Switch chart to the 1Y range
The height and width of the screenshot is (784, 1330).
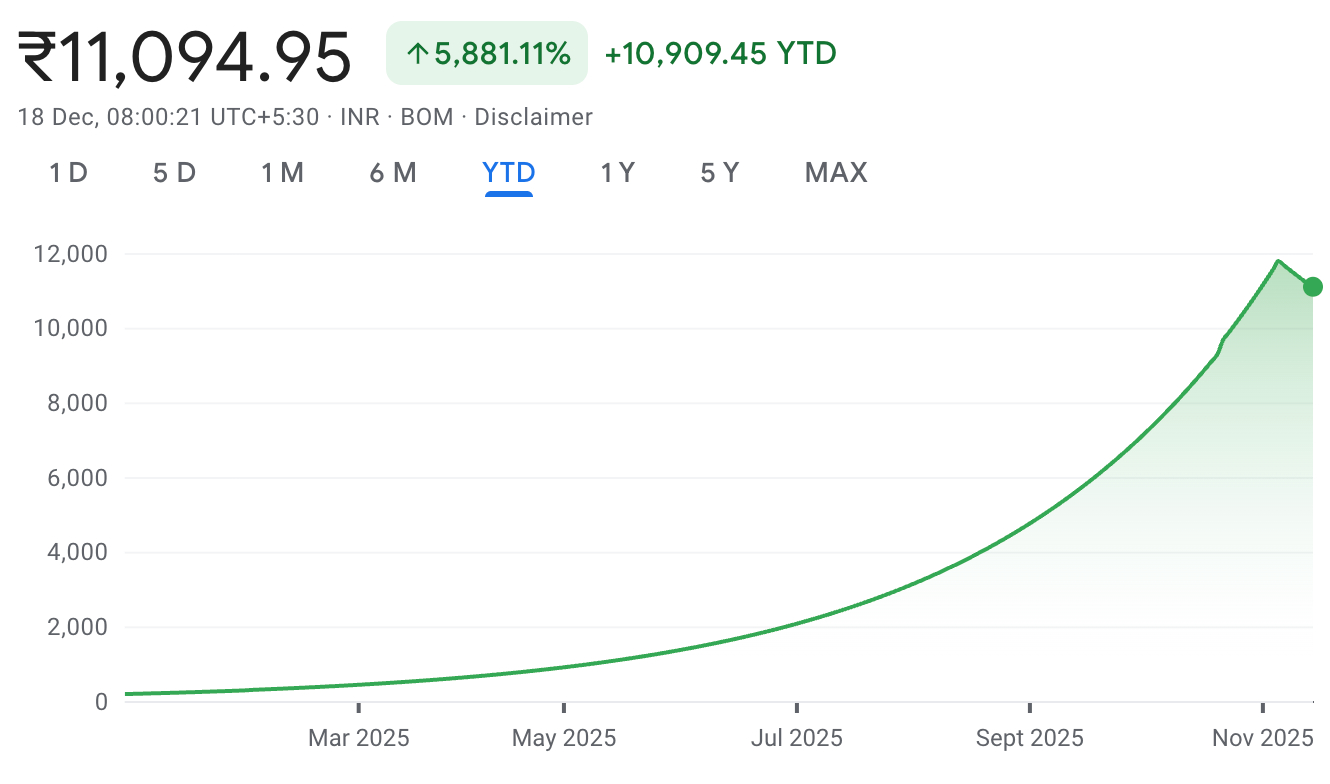tap(617, 173)
